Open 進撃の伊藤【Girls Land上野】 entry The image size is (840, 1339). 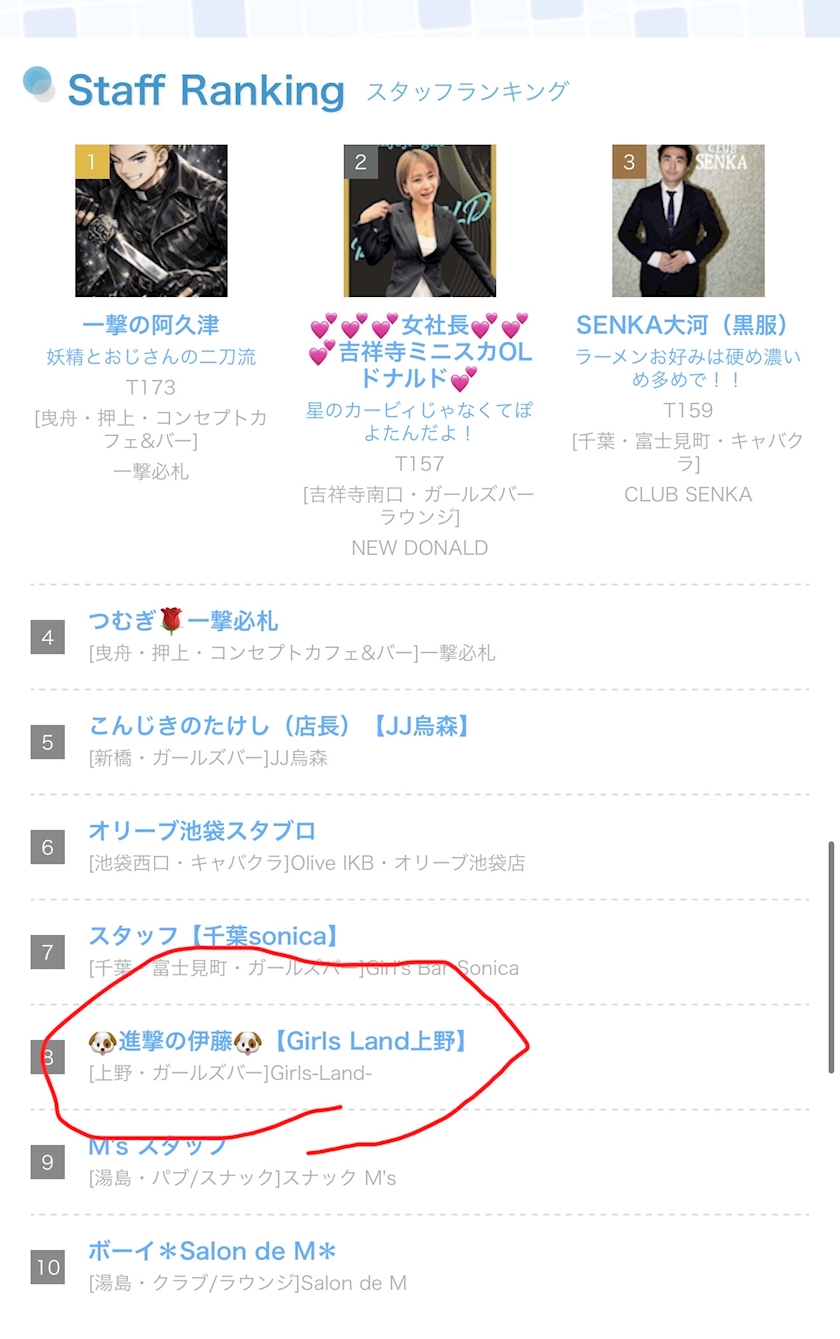[279, 1041]
